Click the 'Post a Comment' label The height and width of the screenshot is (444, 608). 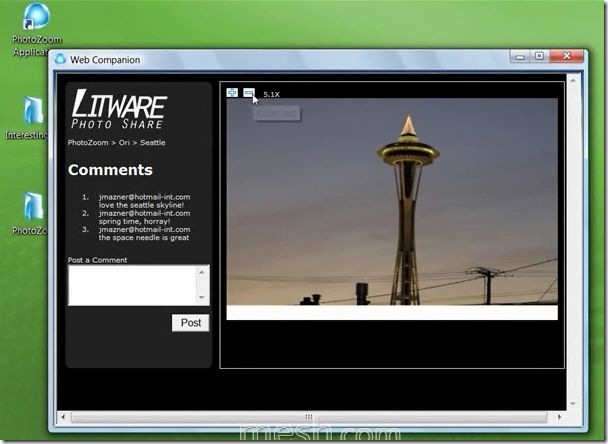(x=97, y=260)
